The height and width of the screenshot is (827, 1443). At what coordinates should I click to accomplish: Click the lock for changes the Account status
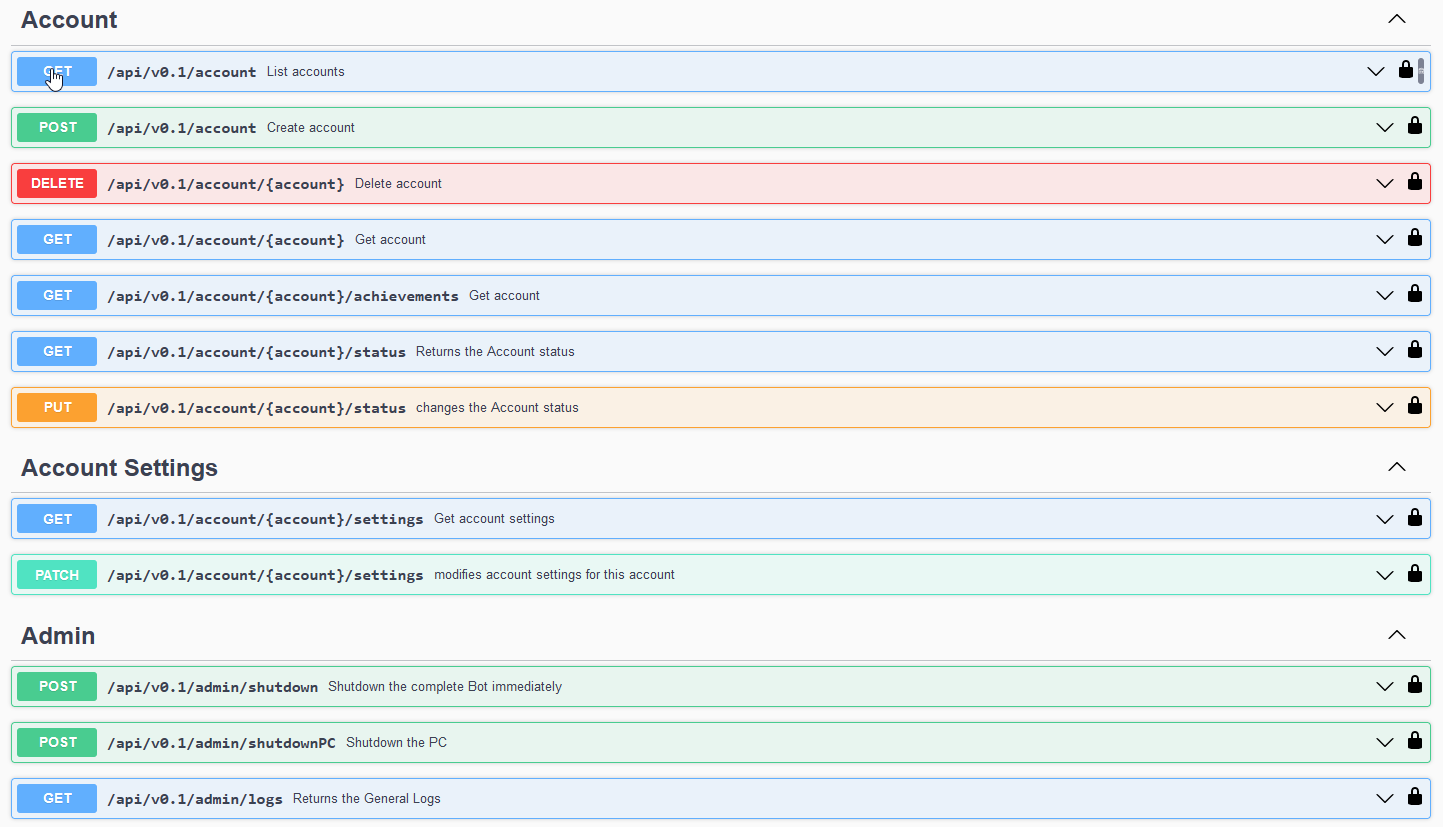click(x=1415, y=407)
